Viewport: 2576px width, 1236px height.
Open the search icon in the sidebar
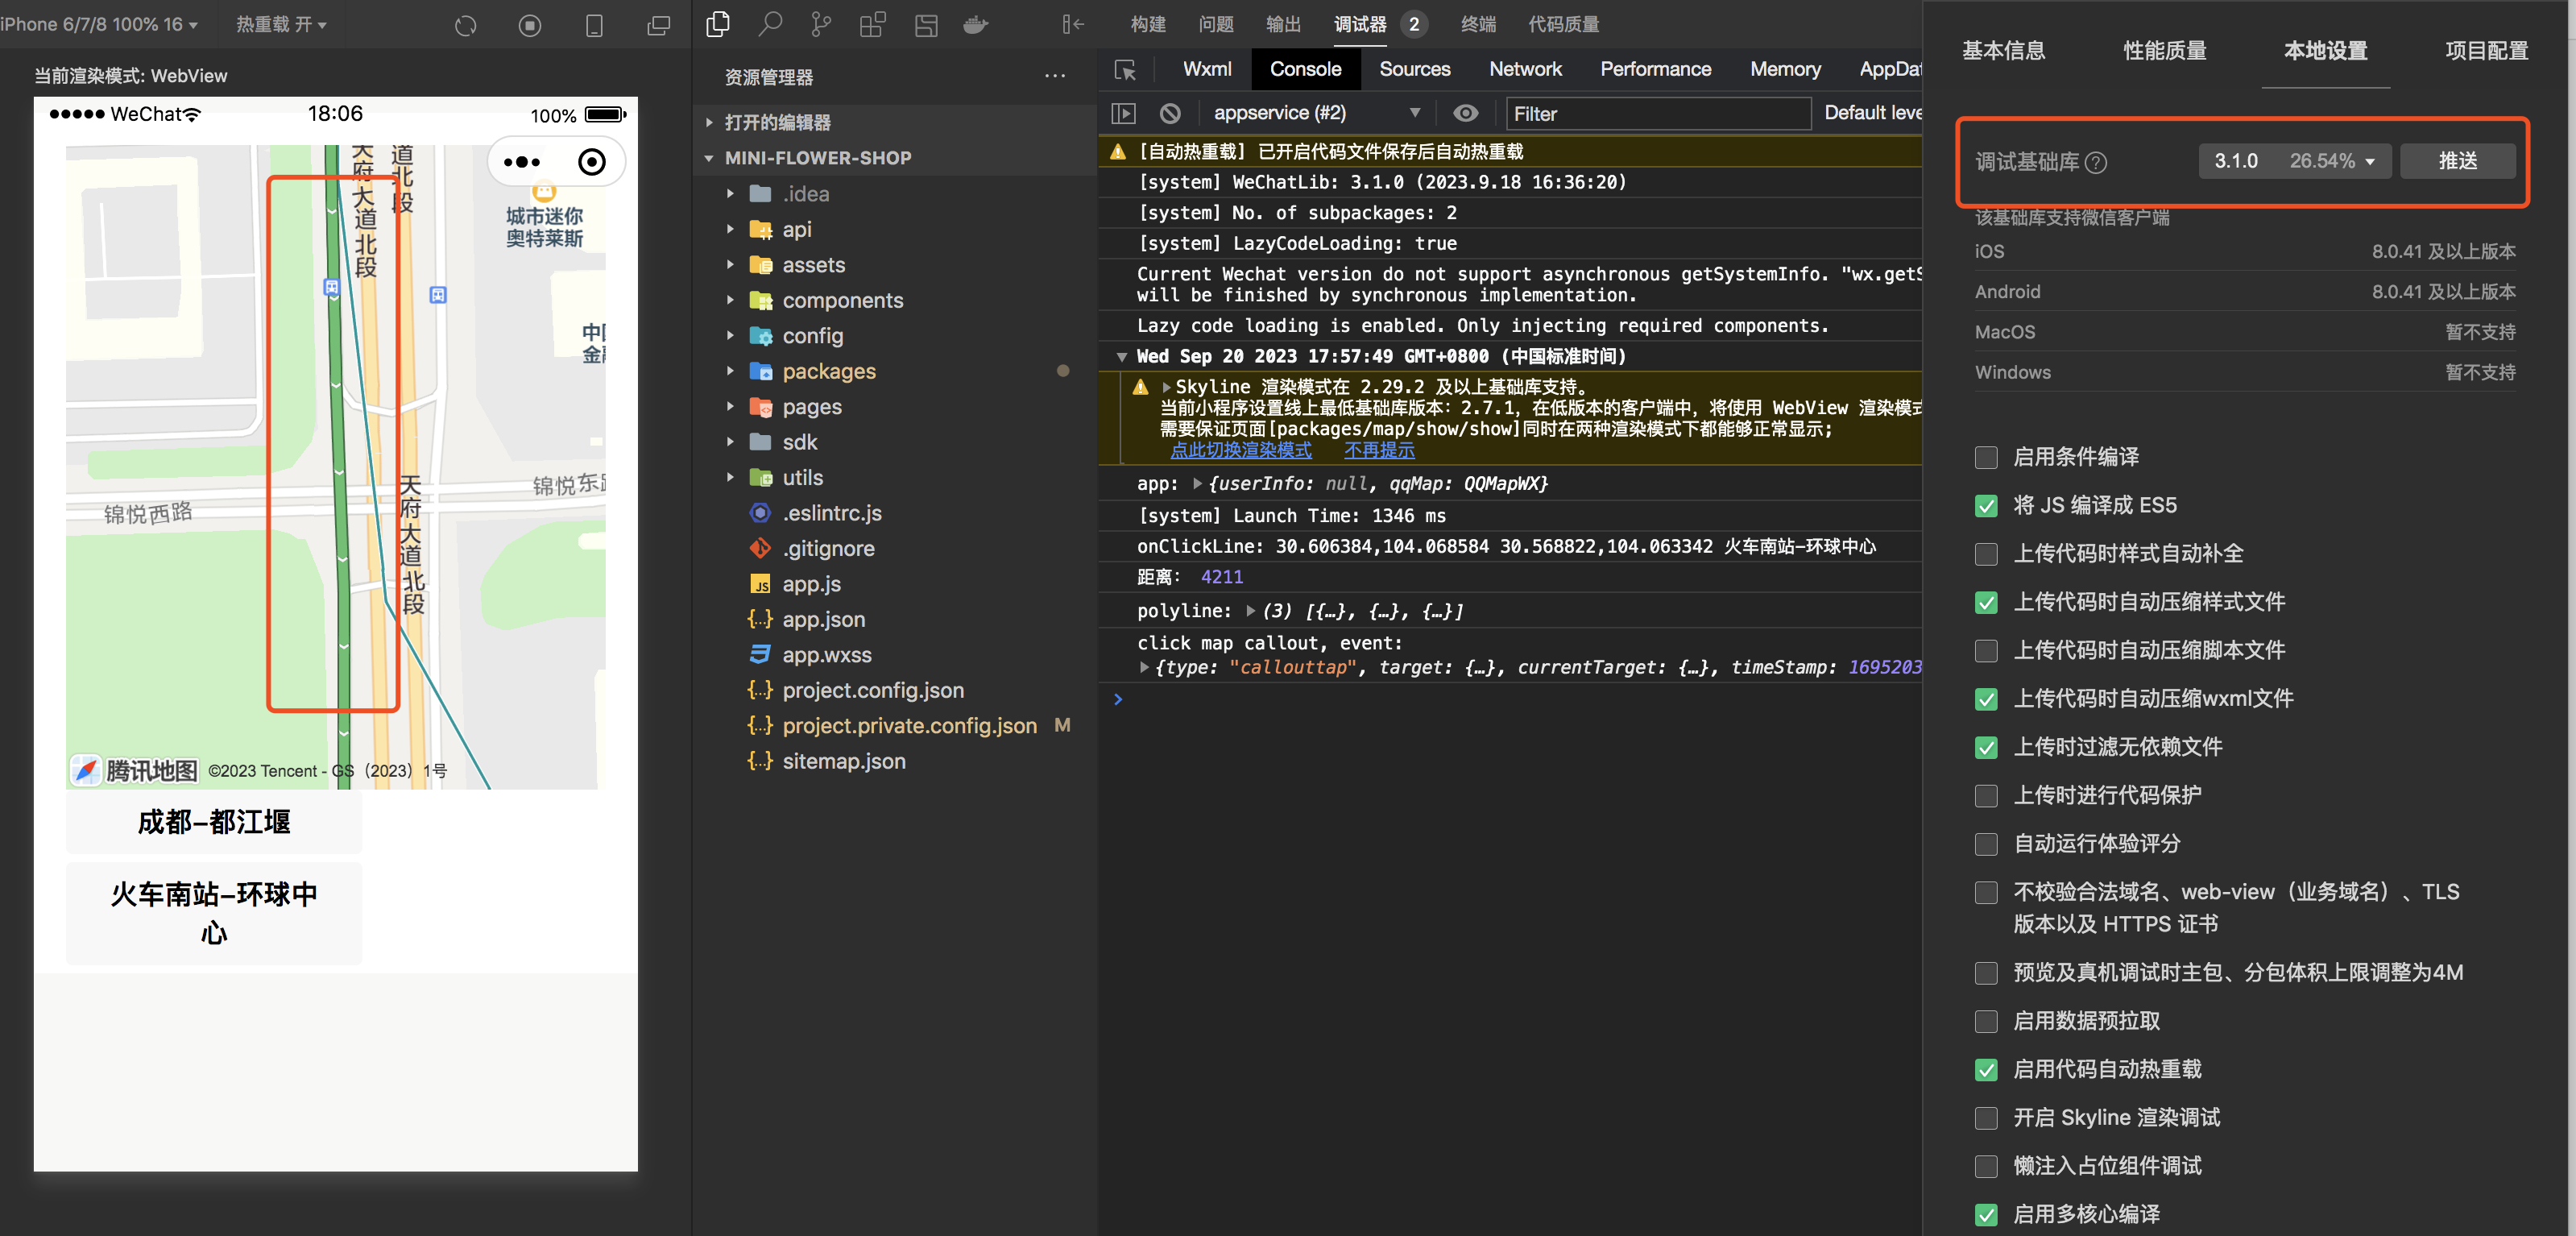point(769,24)
